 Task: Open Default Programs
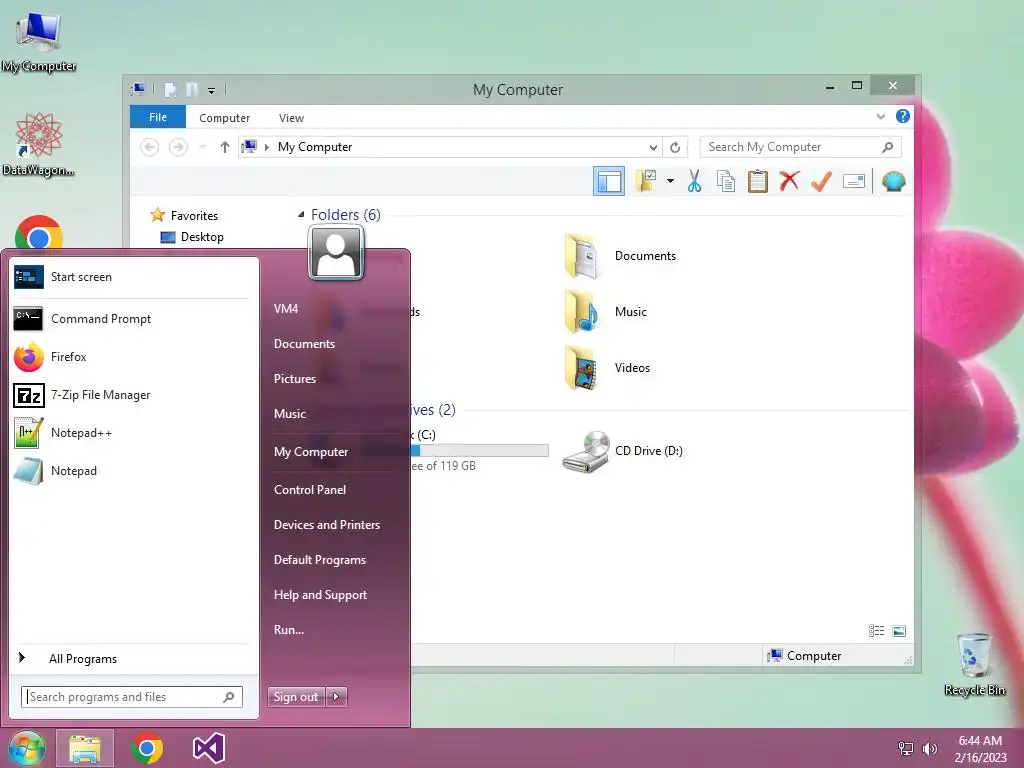point(319,560)
